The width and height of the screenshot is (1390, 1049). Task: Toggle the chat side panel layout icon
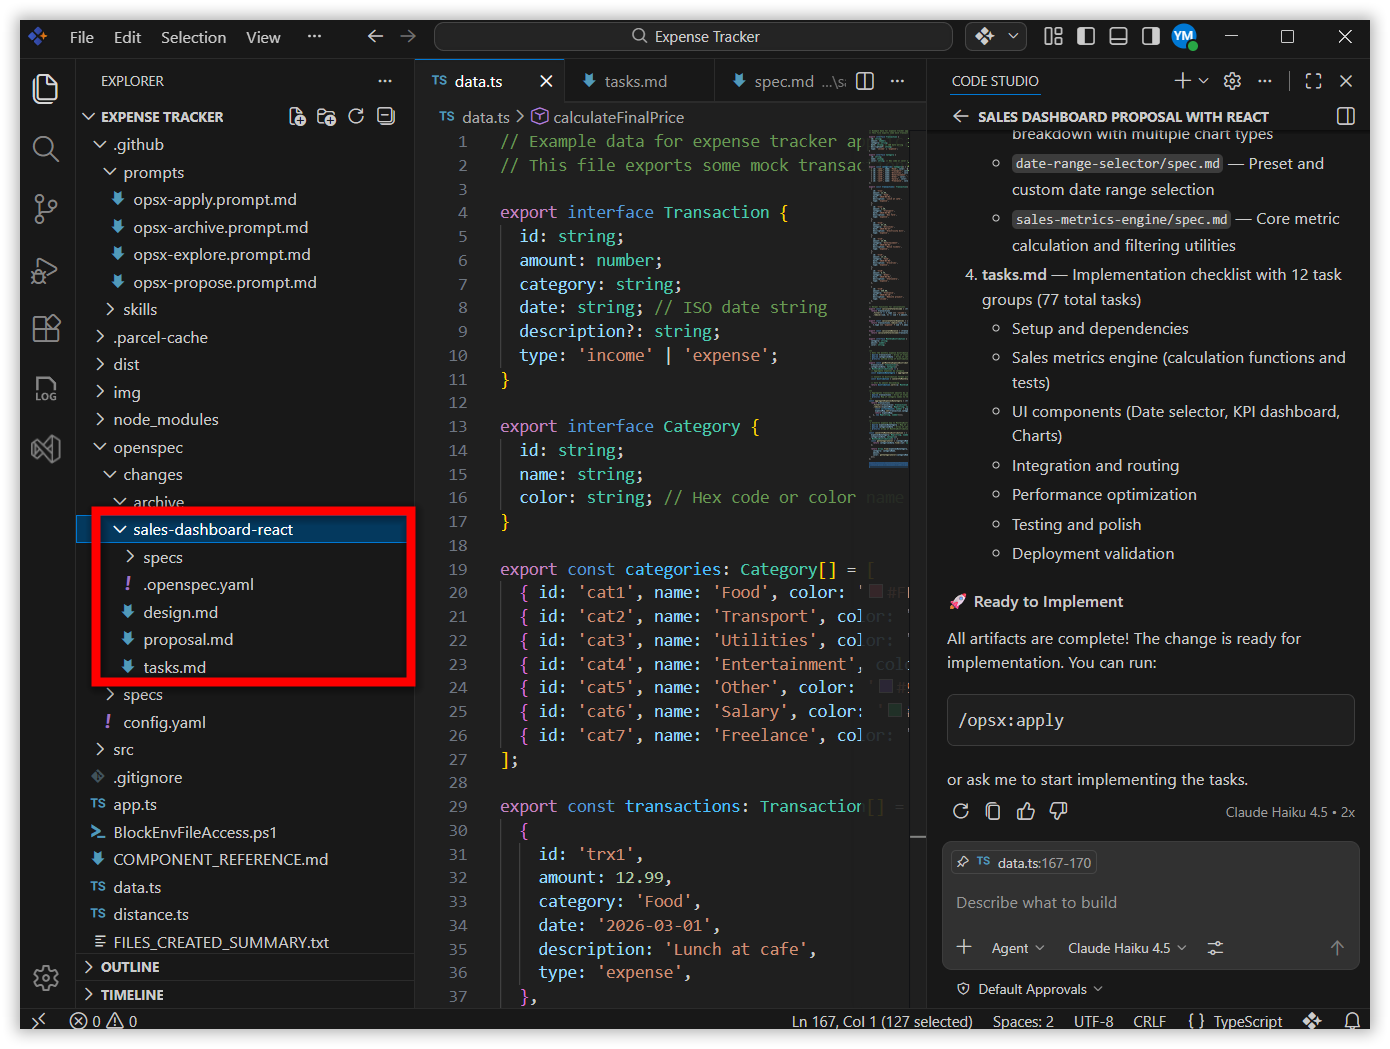pyautogui.click(x=1346, y=116)
